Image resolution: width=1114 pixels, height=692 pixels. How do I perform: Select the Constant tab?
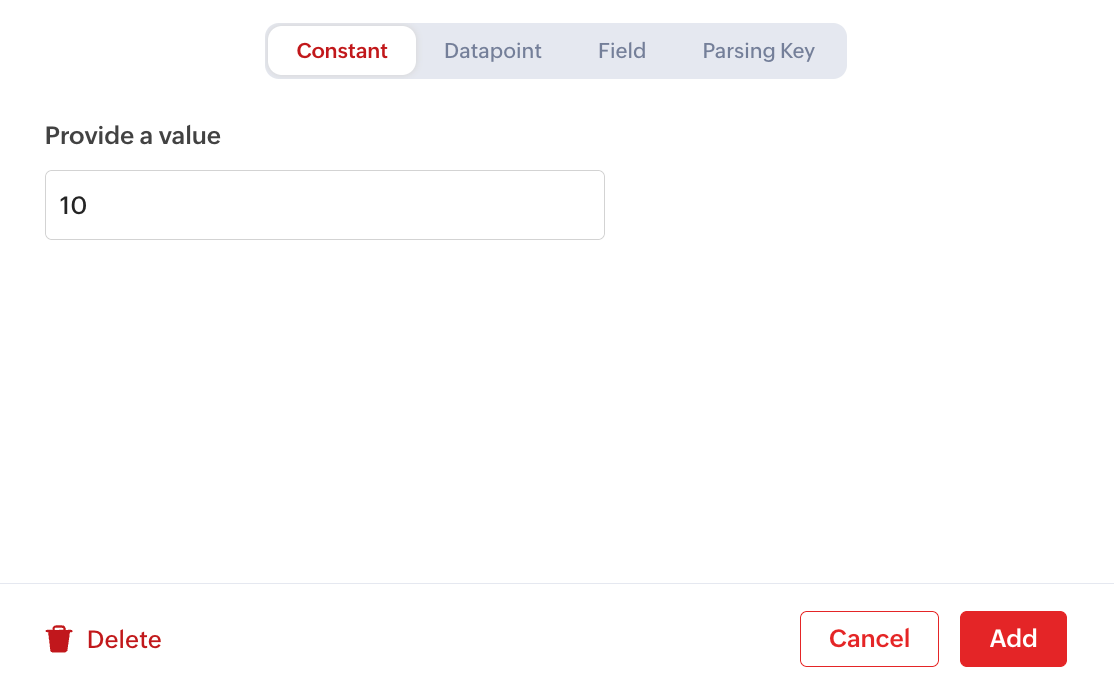[x=342, y=51]
